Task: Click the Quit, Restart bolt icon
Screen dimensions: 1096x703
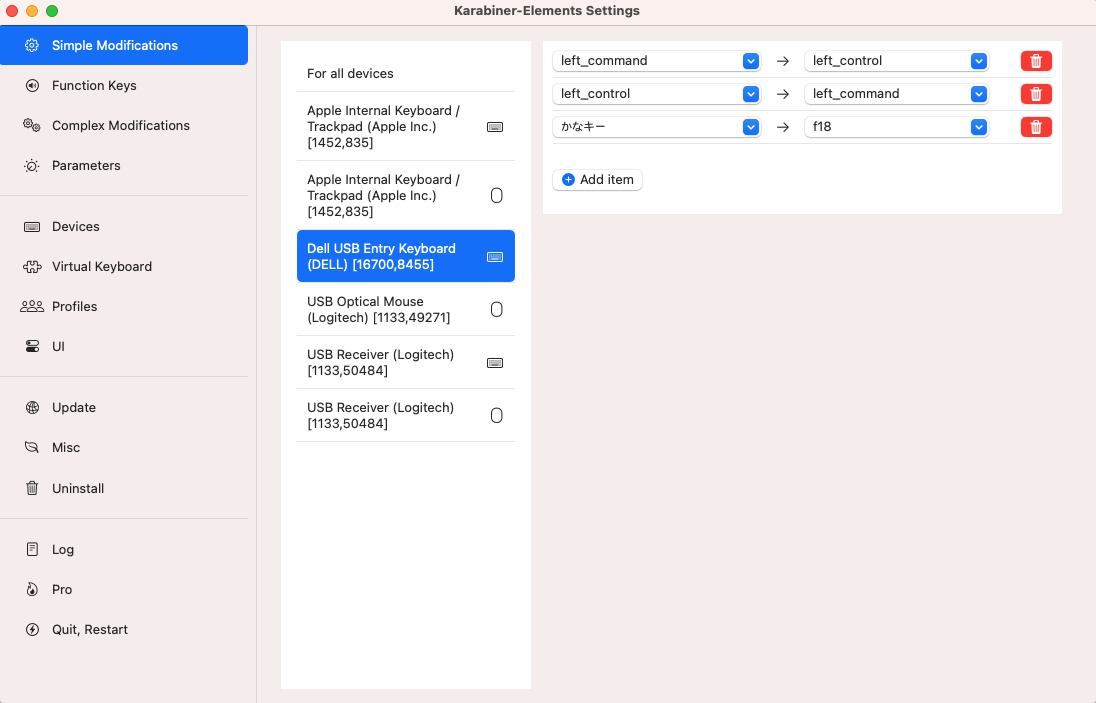Action: click(32, 630)
